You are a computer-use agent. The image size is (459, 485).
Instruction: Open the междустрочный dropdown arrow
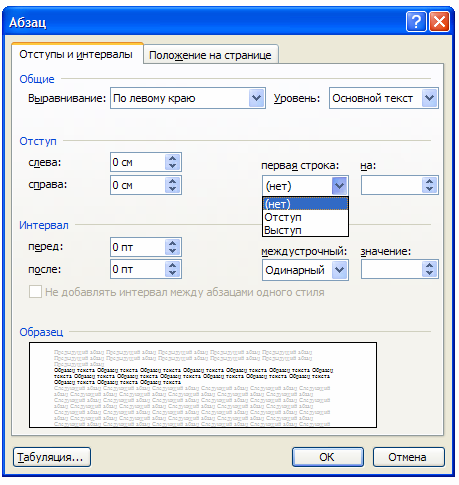click(x=339, y=270)
